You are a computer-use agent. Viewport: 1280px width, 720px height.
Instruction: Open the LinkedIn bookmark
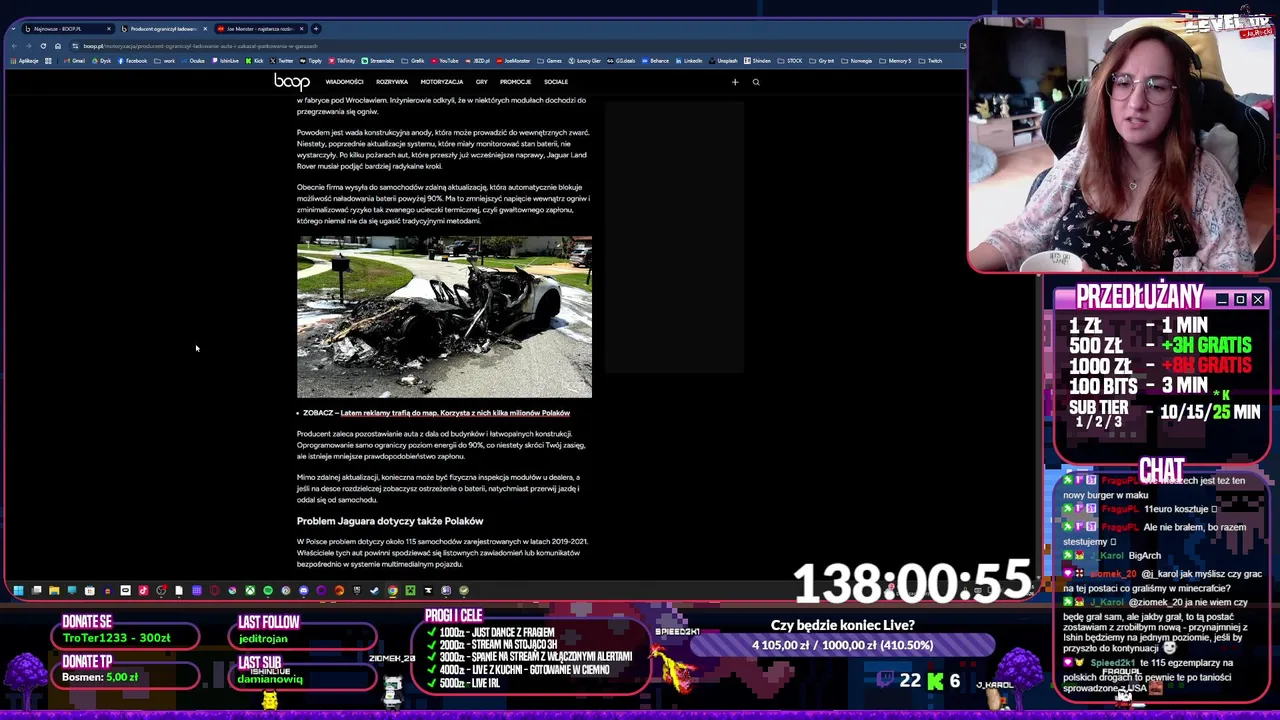pos(689,61)
